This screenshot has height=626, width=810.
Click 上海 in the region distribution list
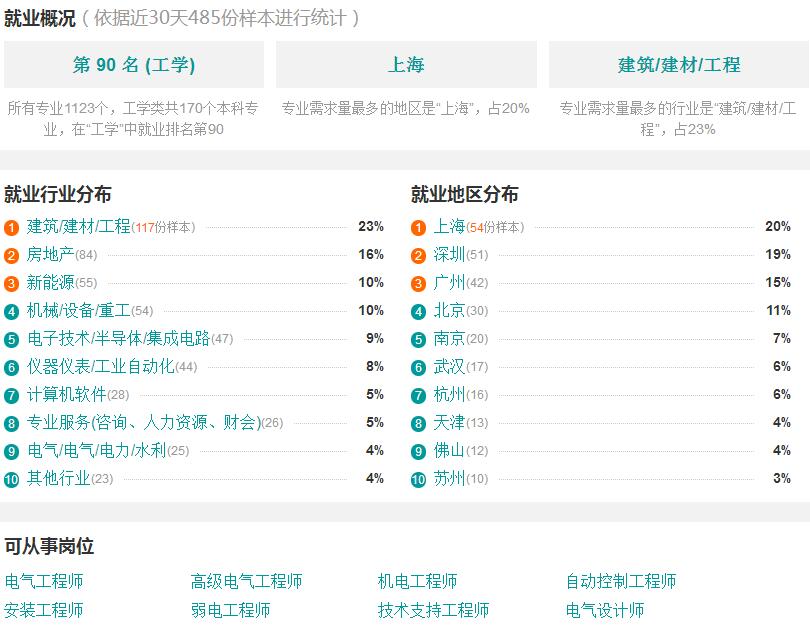pos(449,227)
